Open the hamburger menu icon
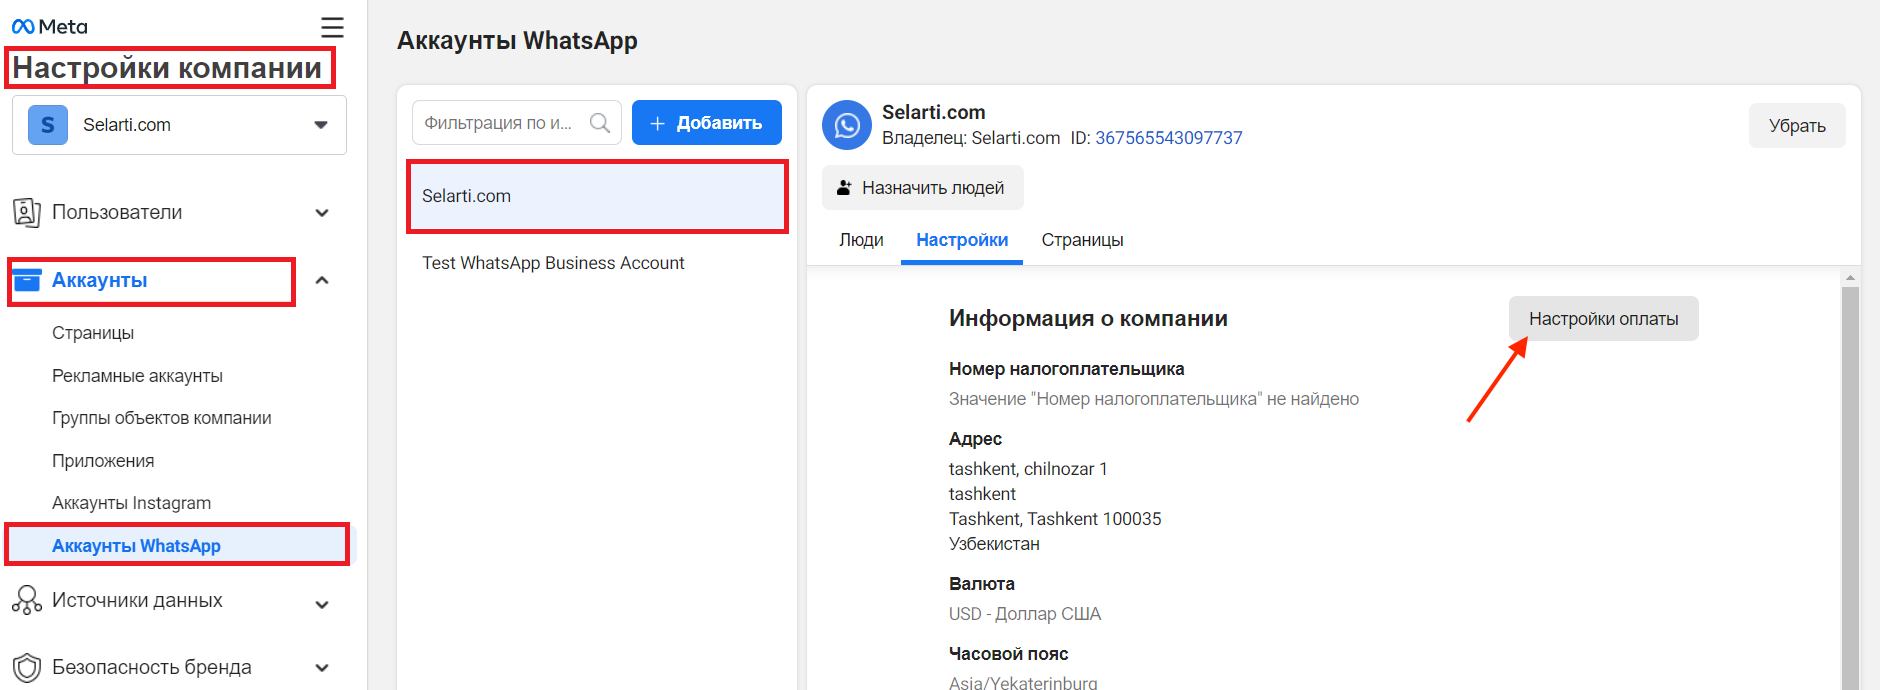Screen dimensions: 1880x690 [x=332, y=27]
